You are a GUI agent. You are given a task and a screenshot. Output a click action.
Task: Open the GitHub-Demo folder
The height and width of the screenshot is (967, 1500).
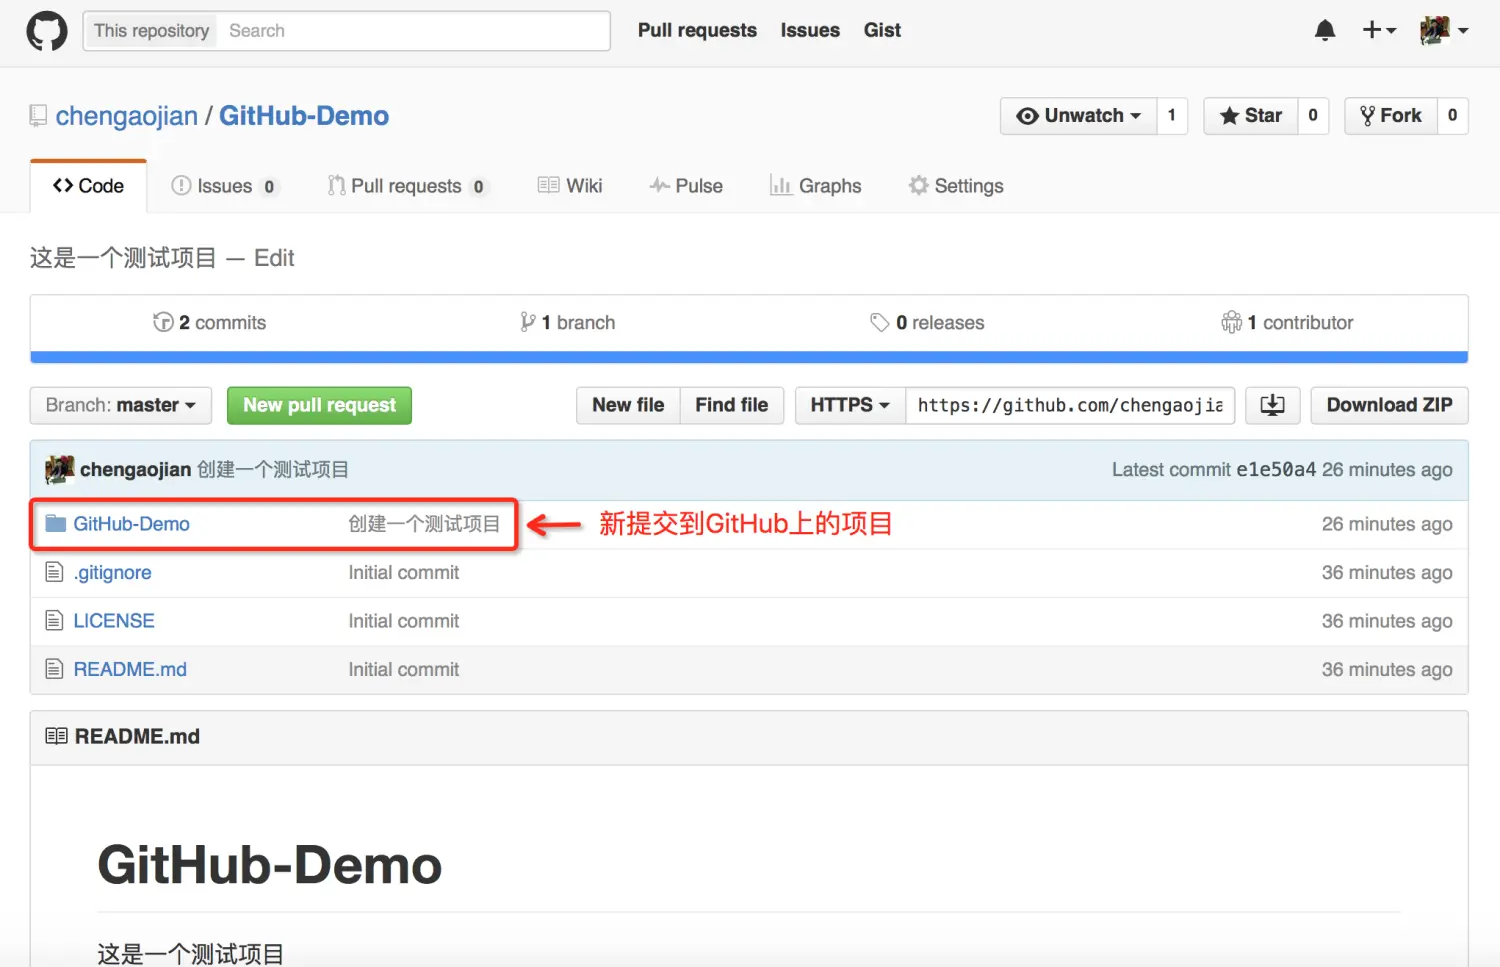(x=132, y=524)
